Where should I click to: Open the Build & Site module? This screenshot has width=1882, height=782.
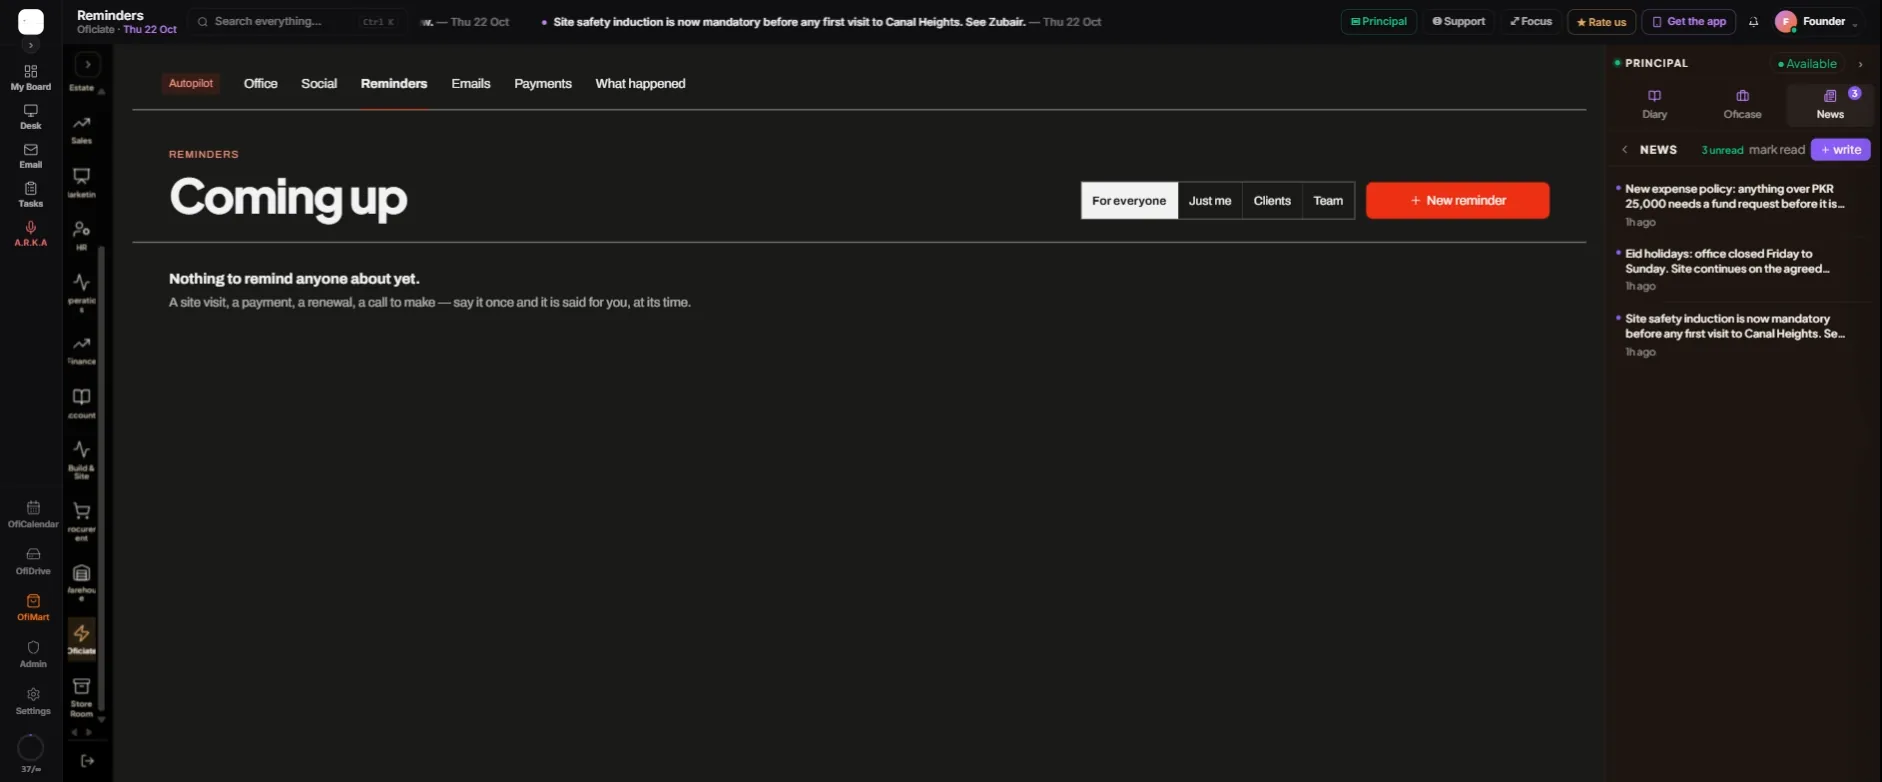click(x=82, y=460)
